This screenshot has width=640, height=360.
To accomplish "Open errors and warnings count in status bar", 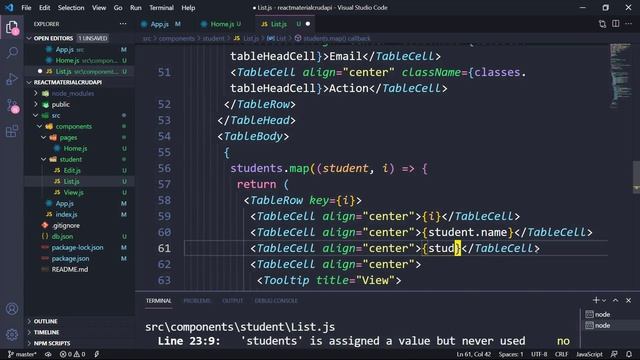I will coord(73,354).
